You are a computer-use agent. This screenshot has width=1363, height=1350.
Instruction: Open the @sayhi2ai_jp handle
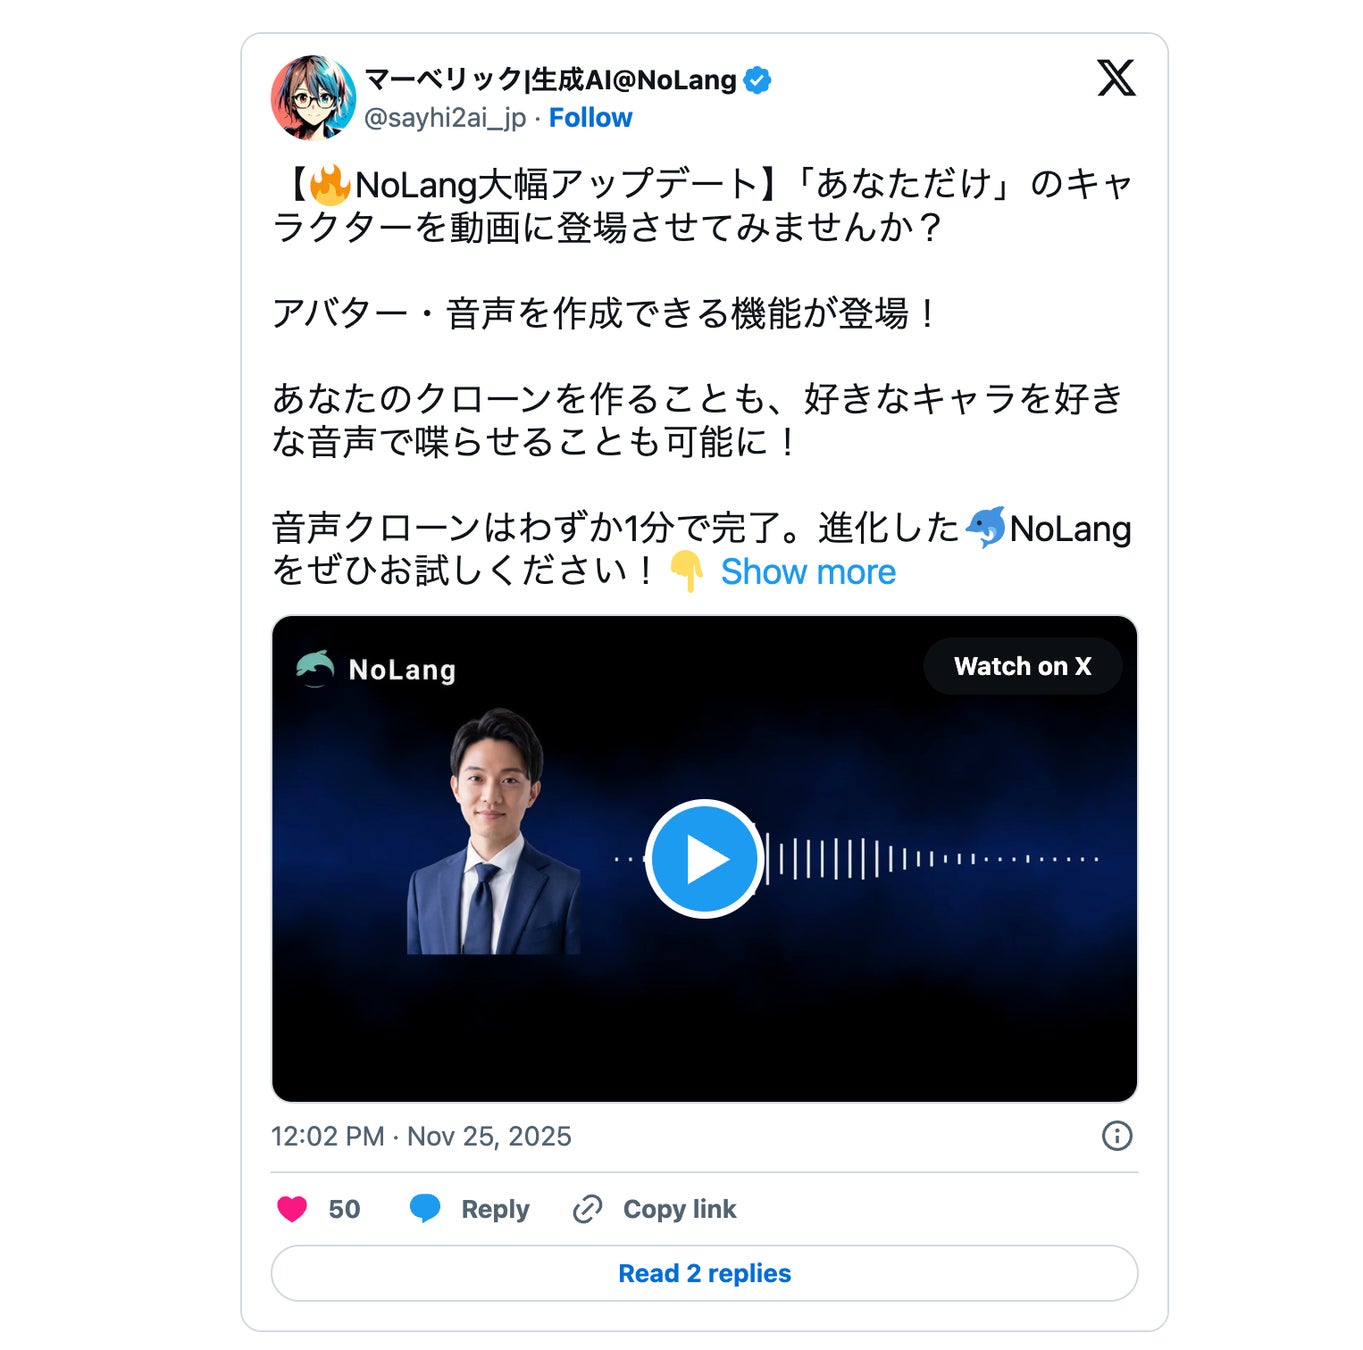(445, 118)
